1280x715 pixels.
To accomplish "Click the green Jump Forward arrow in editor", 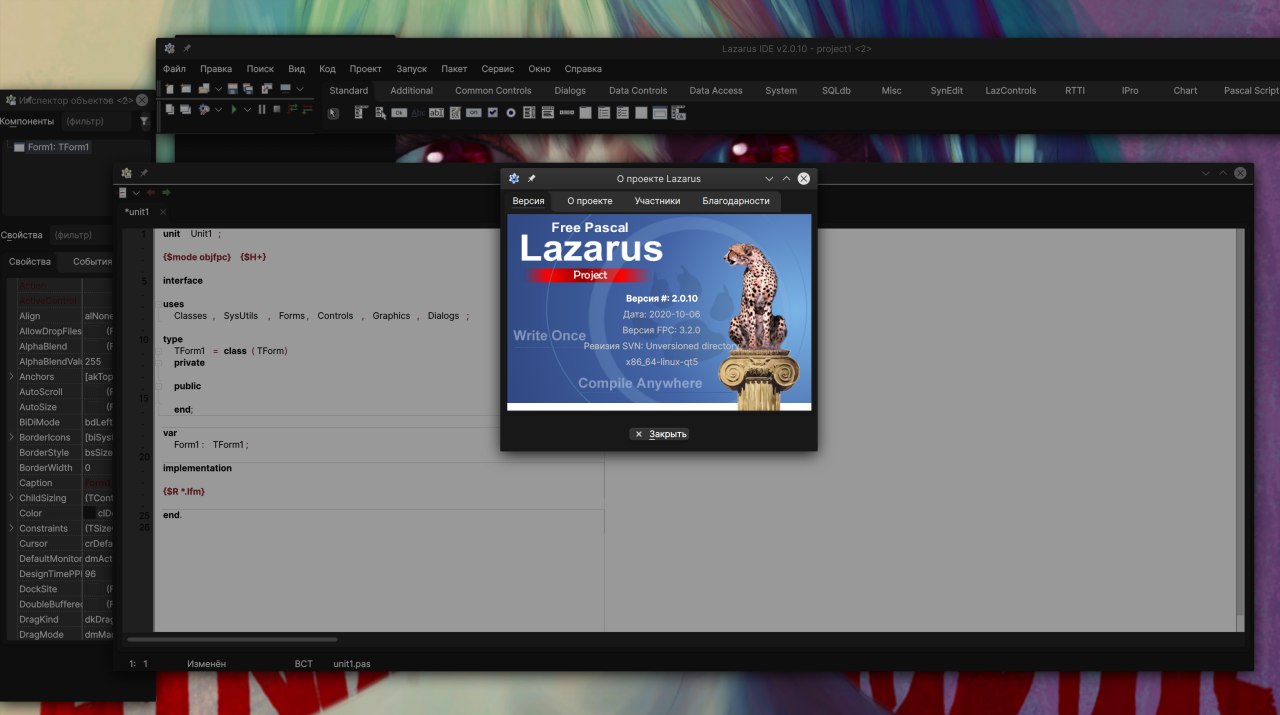I will 166,192.
